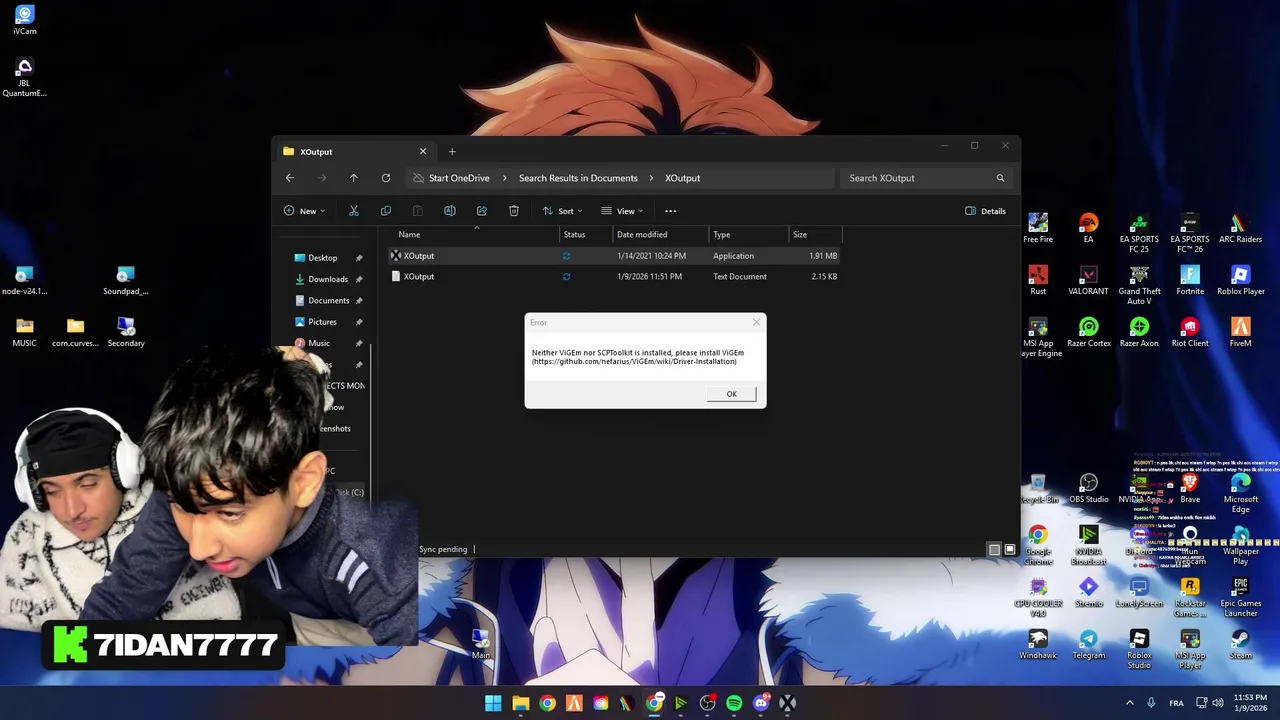
Task: Open Epic Games Launcher shortcut
Action: pos(1240,597)
